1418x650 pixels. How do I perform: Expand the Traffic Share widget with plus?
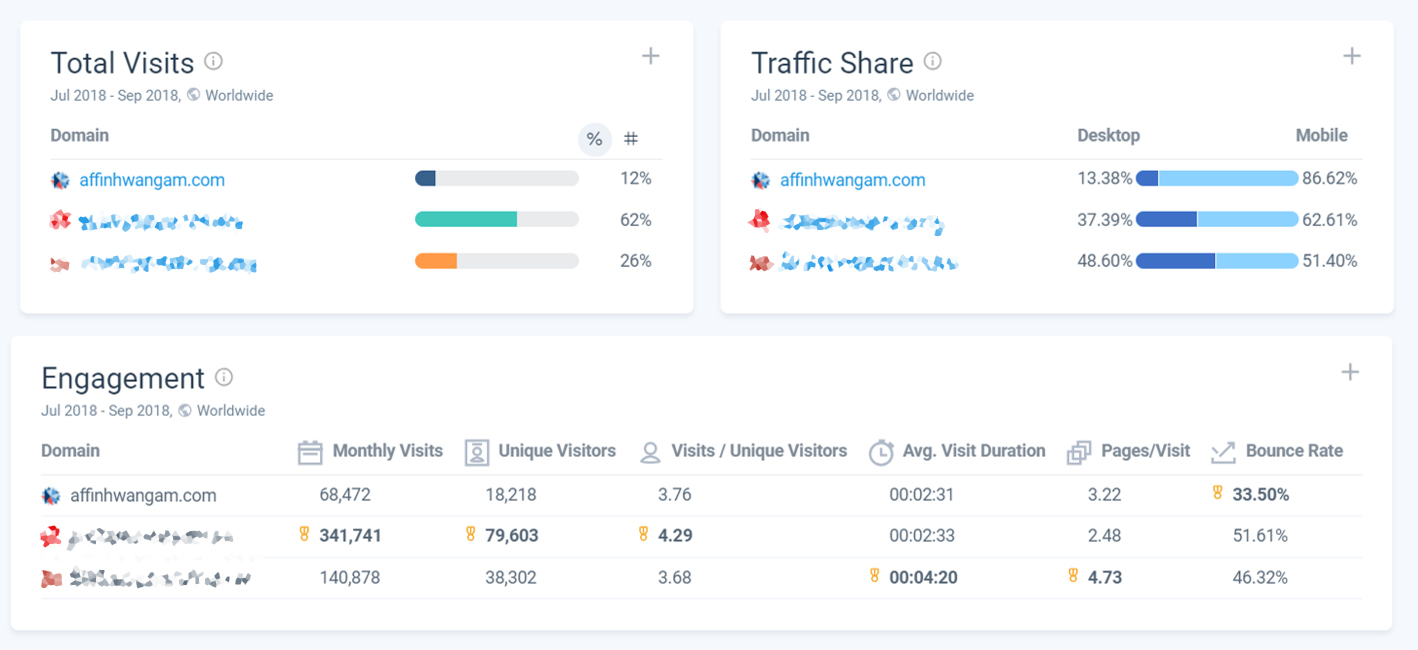tap(1352, 56)
